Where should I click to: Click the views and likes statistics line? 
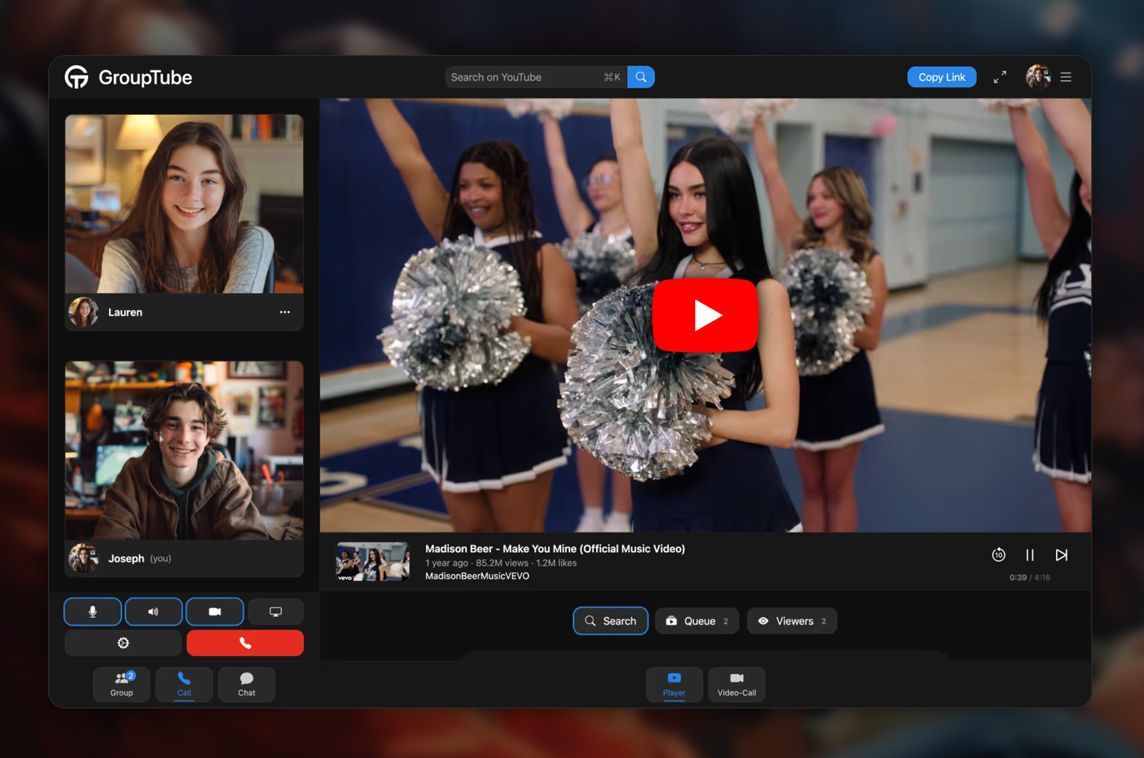(501, 562)
